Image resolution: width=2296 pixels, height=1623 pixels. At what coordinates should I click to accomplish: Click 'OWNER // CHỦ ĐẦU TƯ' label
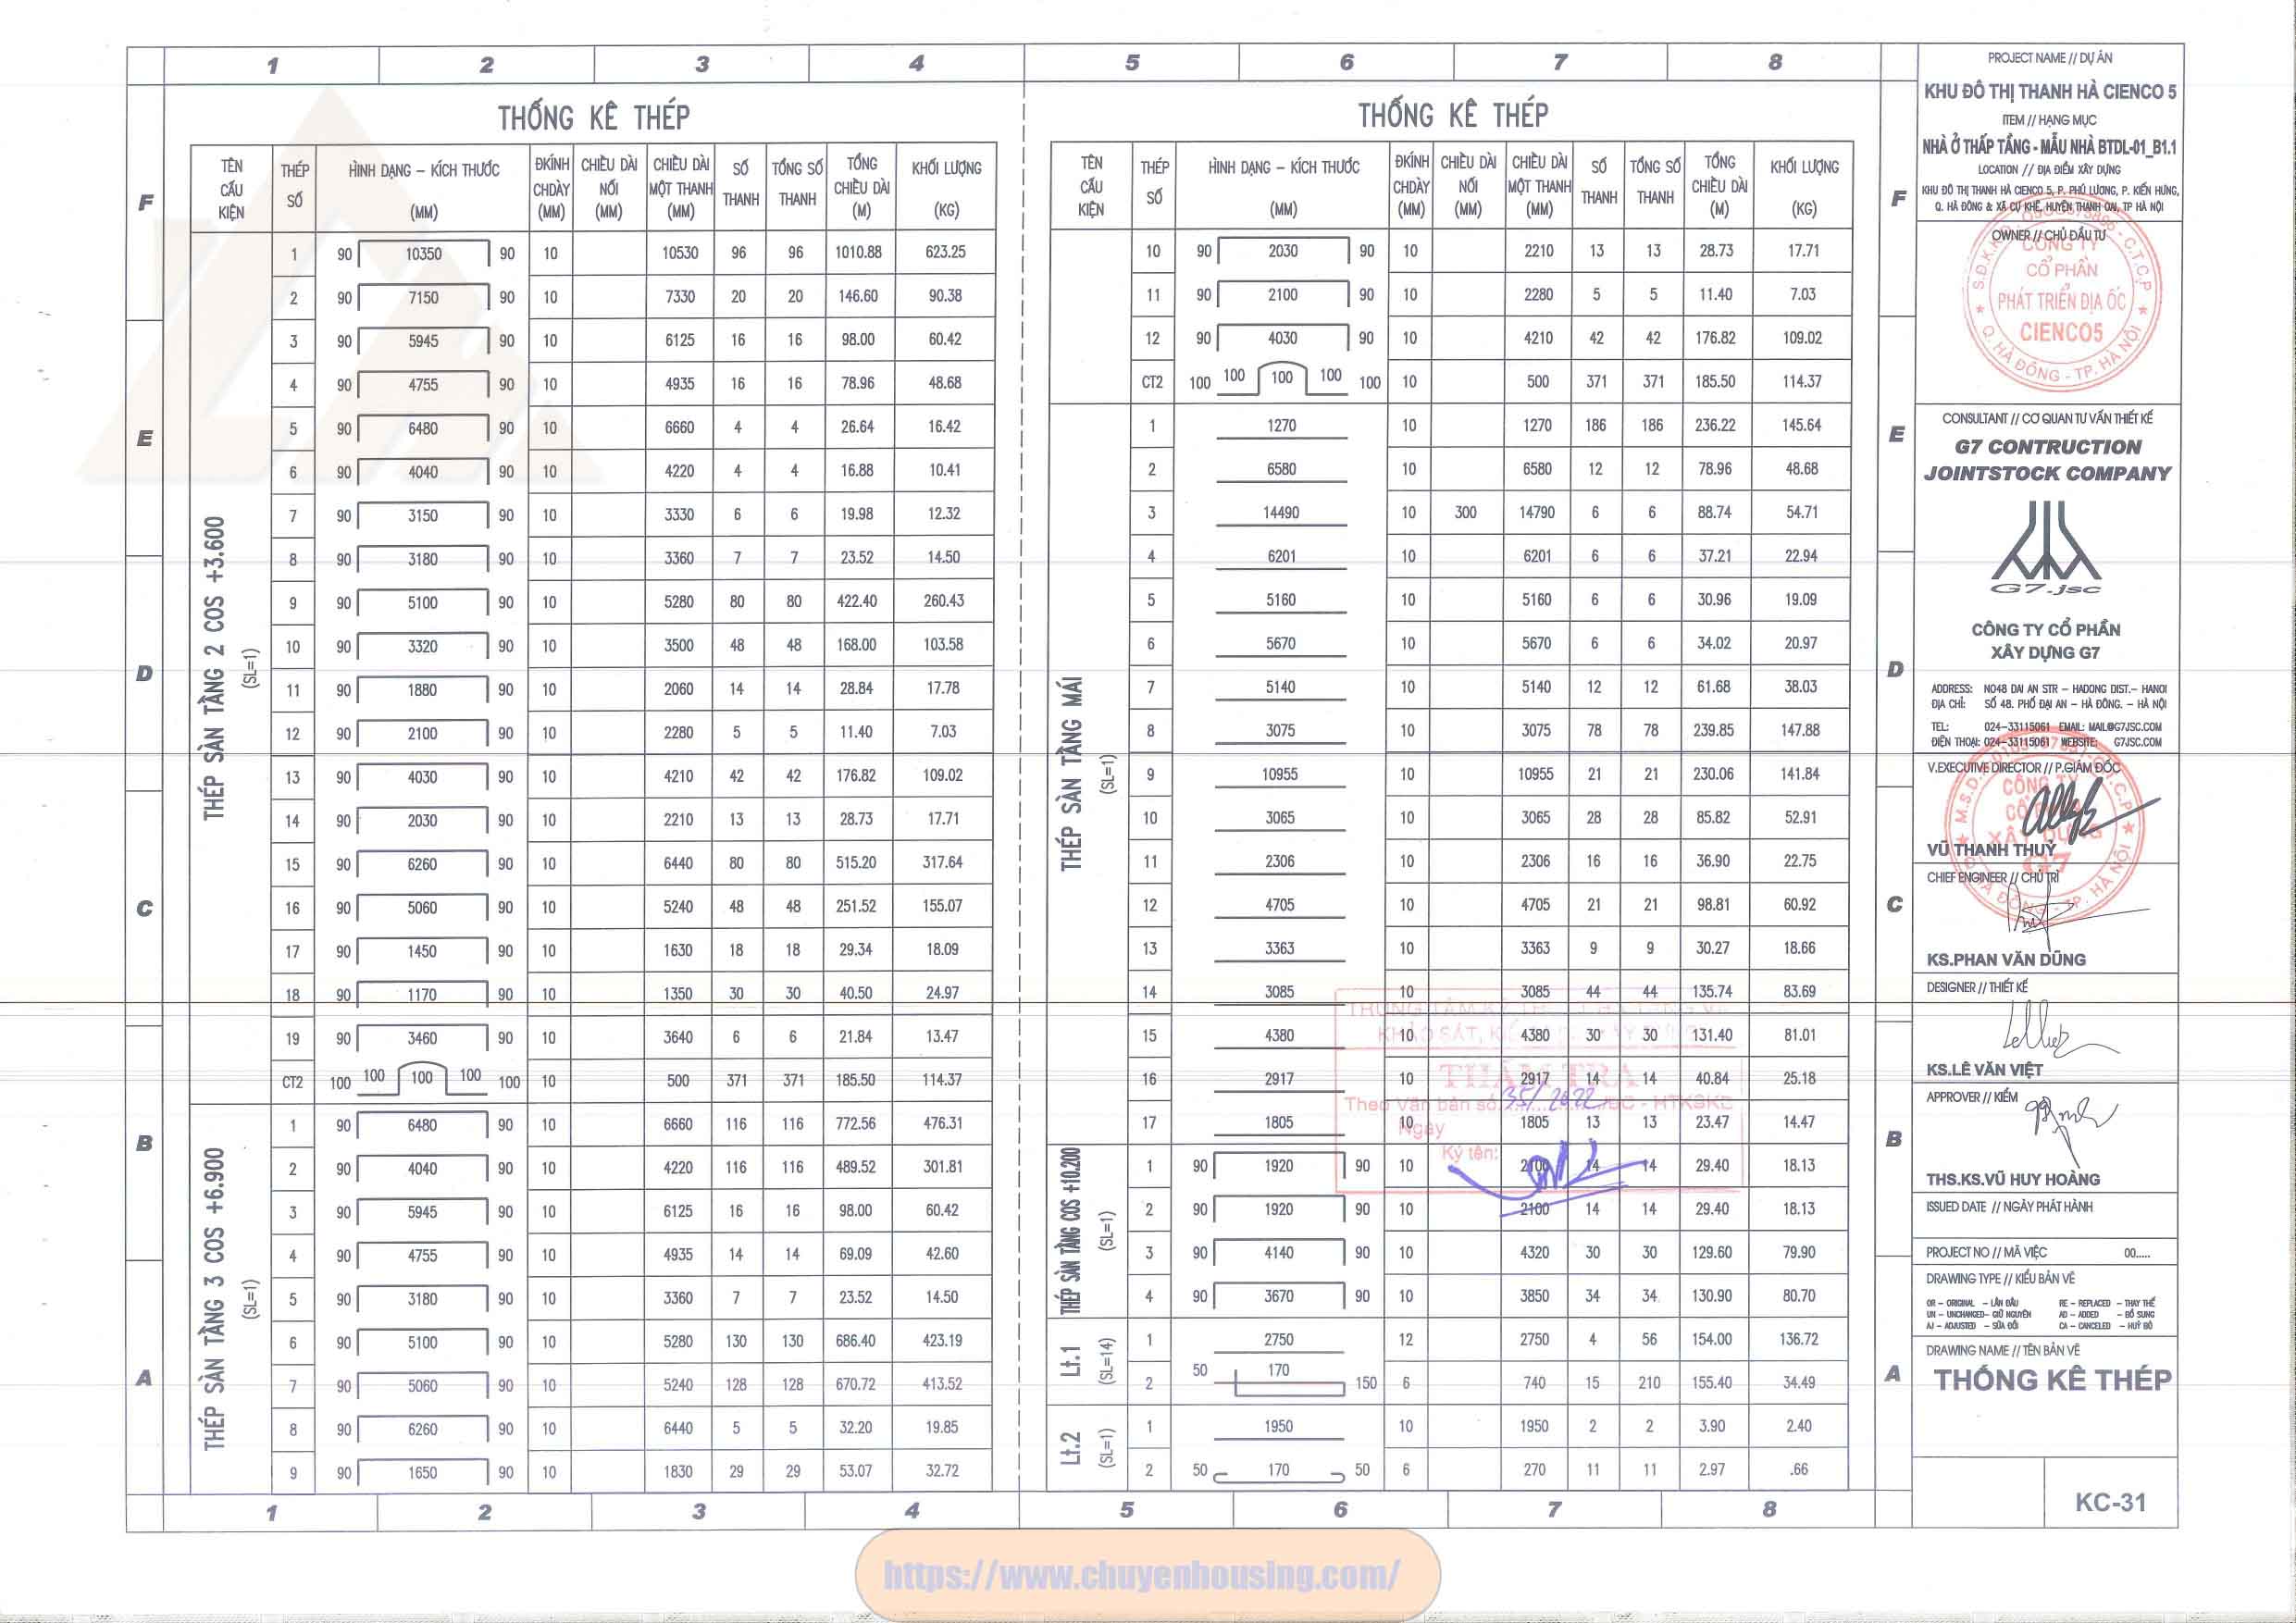[x=2048, y=235]
